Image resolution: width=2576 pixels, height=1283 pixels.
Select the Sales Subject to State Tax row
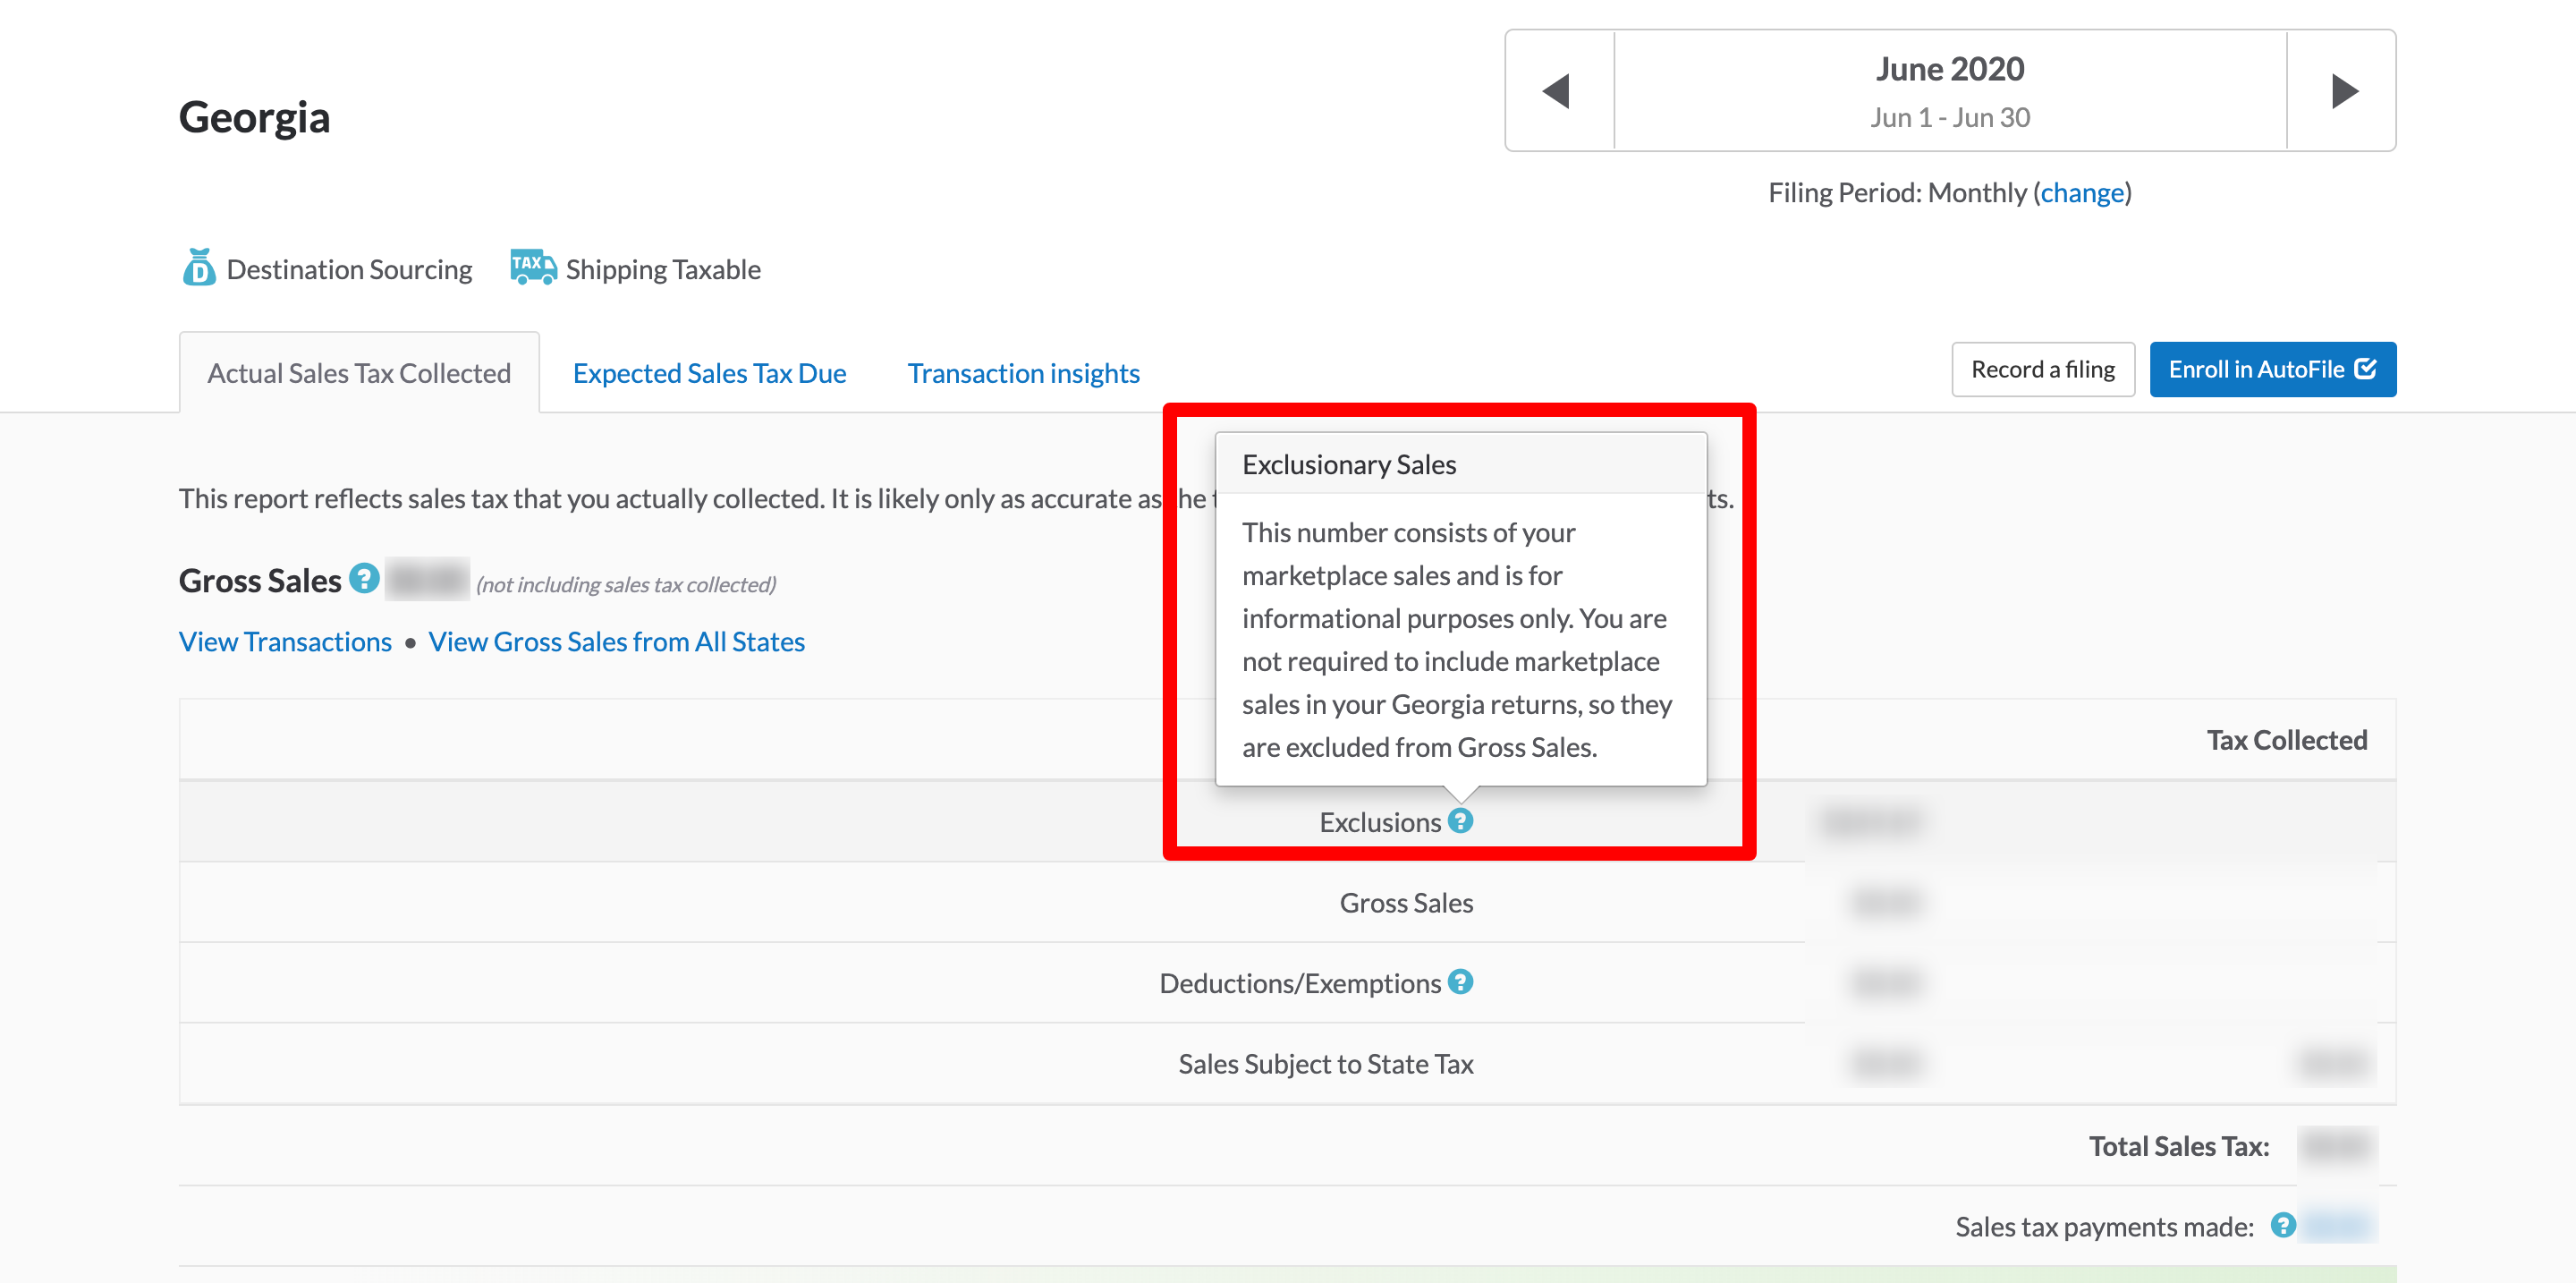tap(1326, 1063)
